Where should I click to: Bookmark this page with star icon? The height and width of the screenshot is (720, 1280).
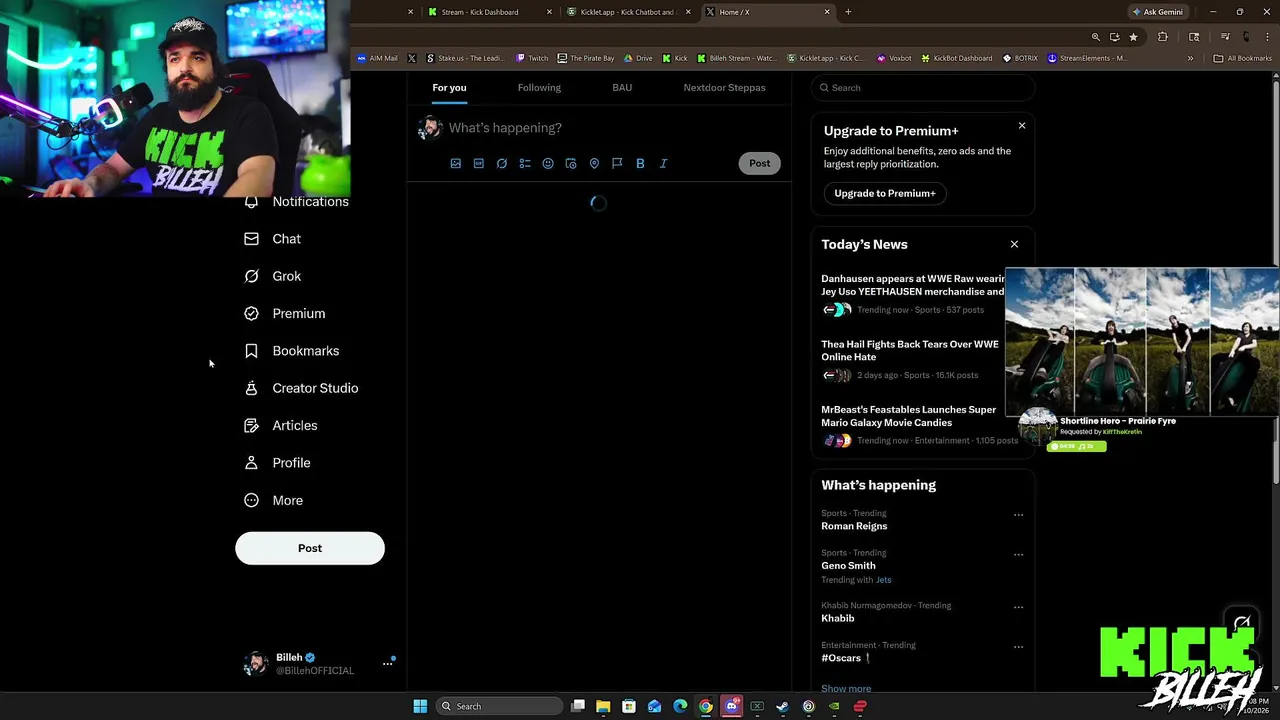coord(1133,37)
